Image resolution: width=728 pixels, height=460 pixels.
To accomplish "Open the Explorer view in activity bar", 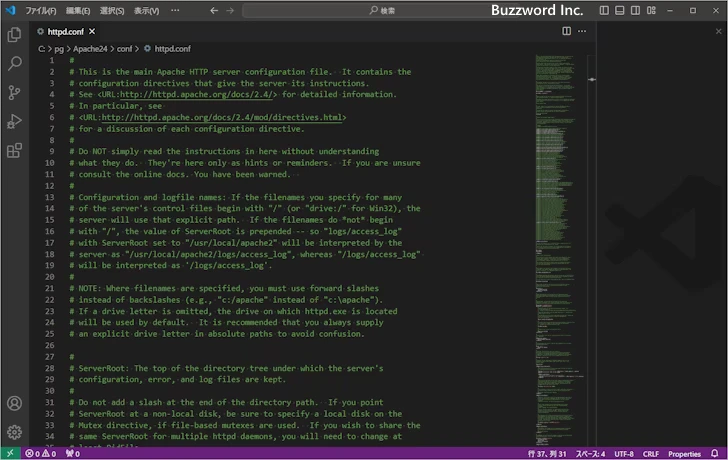I will [14, 34].
